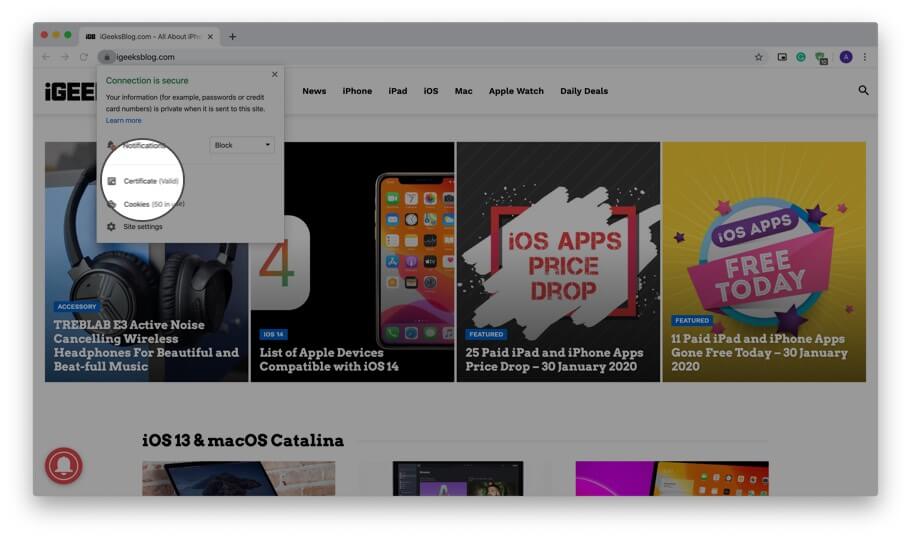Click the ACCESSORY category tag
The width and height of the screenshot is (911, 539).
pos(77,306)
